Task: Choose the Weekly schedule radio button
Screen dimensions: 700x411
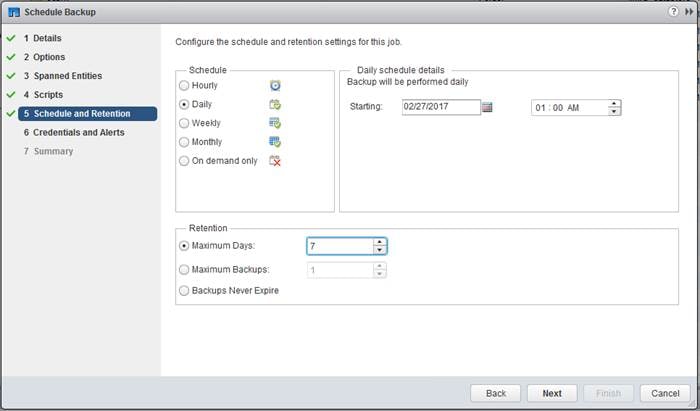Action: [x=183, y=123]
